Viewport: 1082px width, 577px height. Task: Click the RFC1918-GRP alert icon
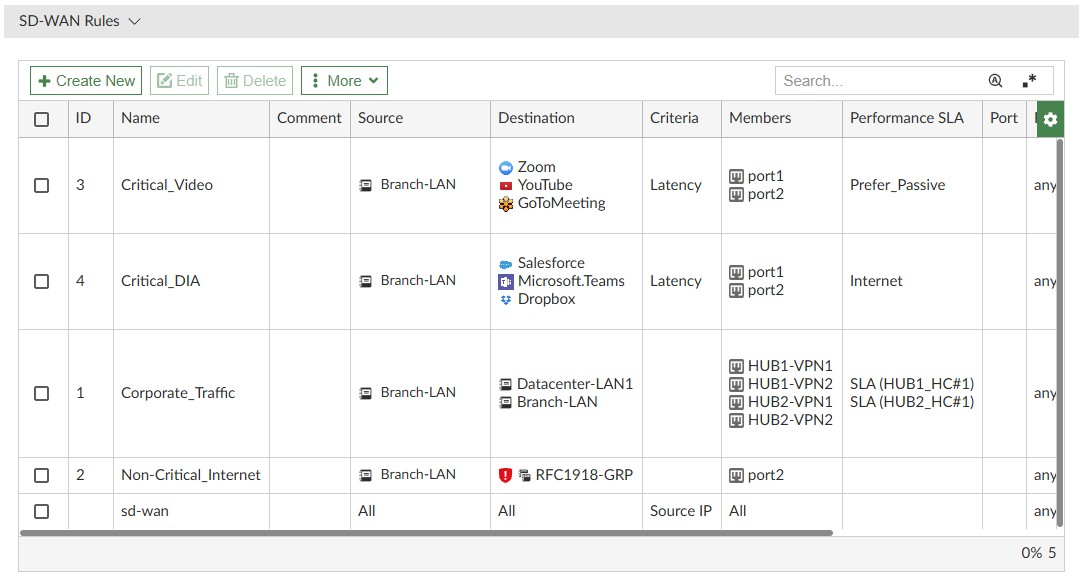click(504, 474)
